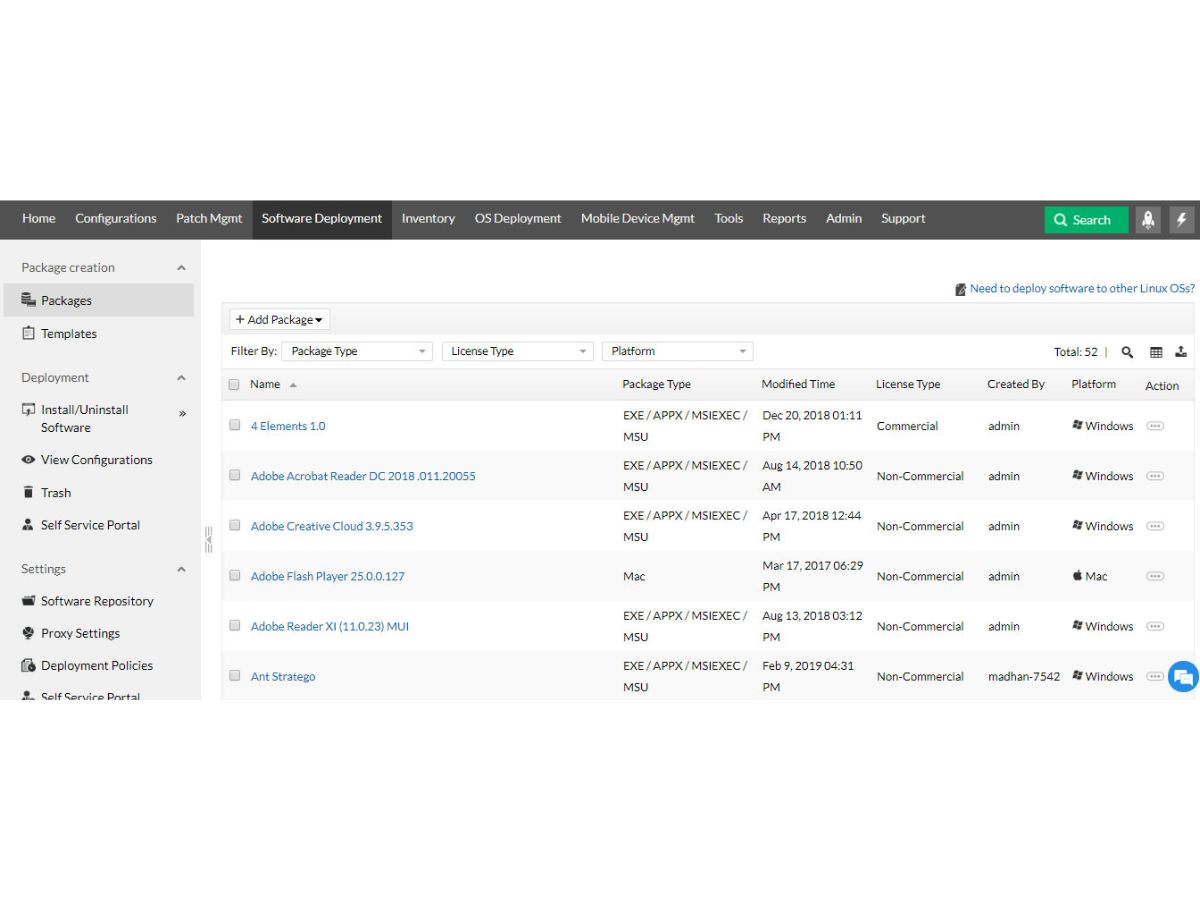Check the Adobe Creative Cloud checkbox
This screenshot has width=1200, height=900.
(x=234, y=525)
